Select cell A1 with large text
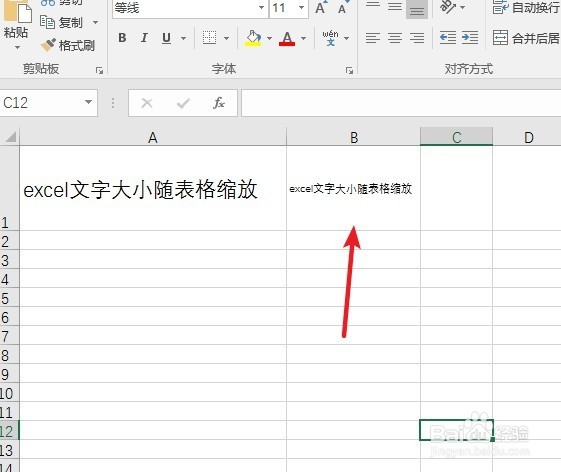Image resolution: width=561 pixels, height=472 pixels. pos(153,188)
